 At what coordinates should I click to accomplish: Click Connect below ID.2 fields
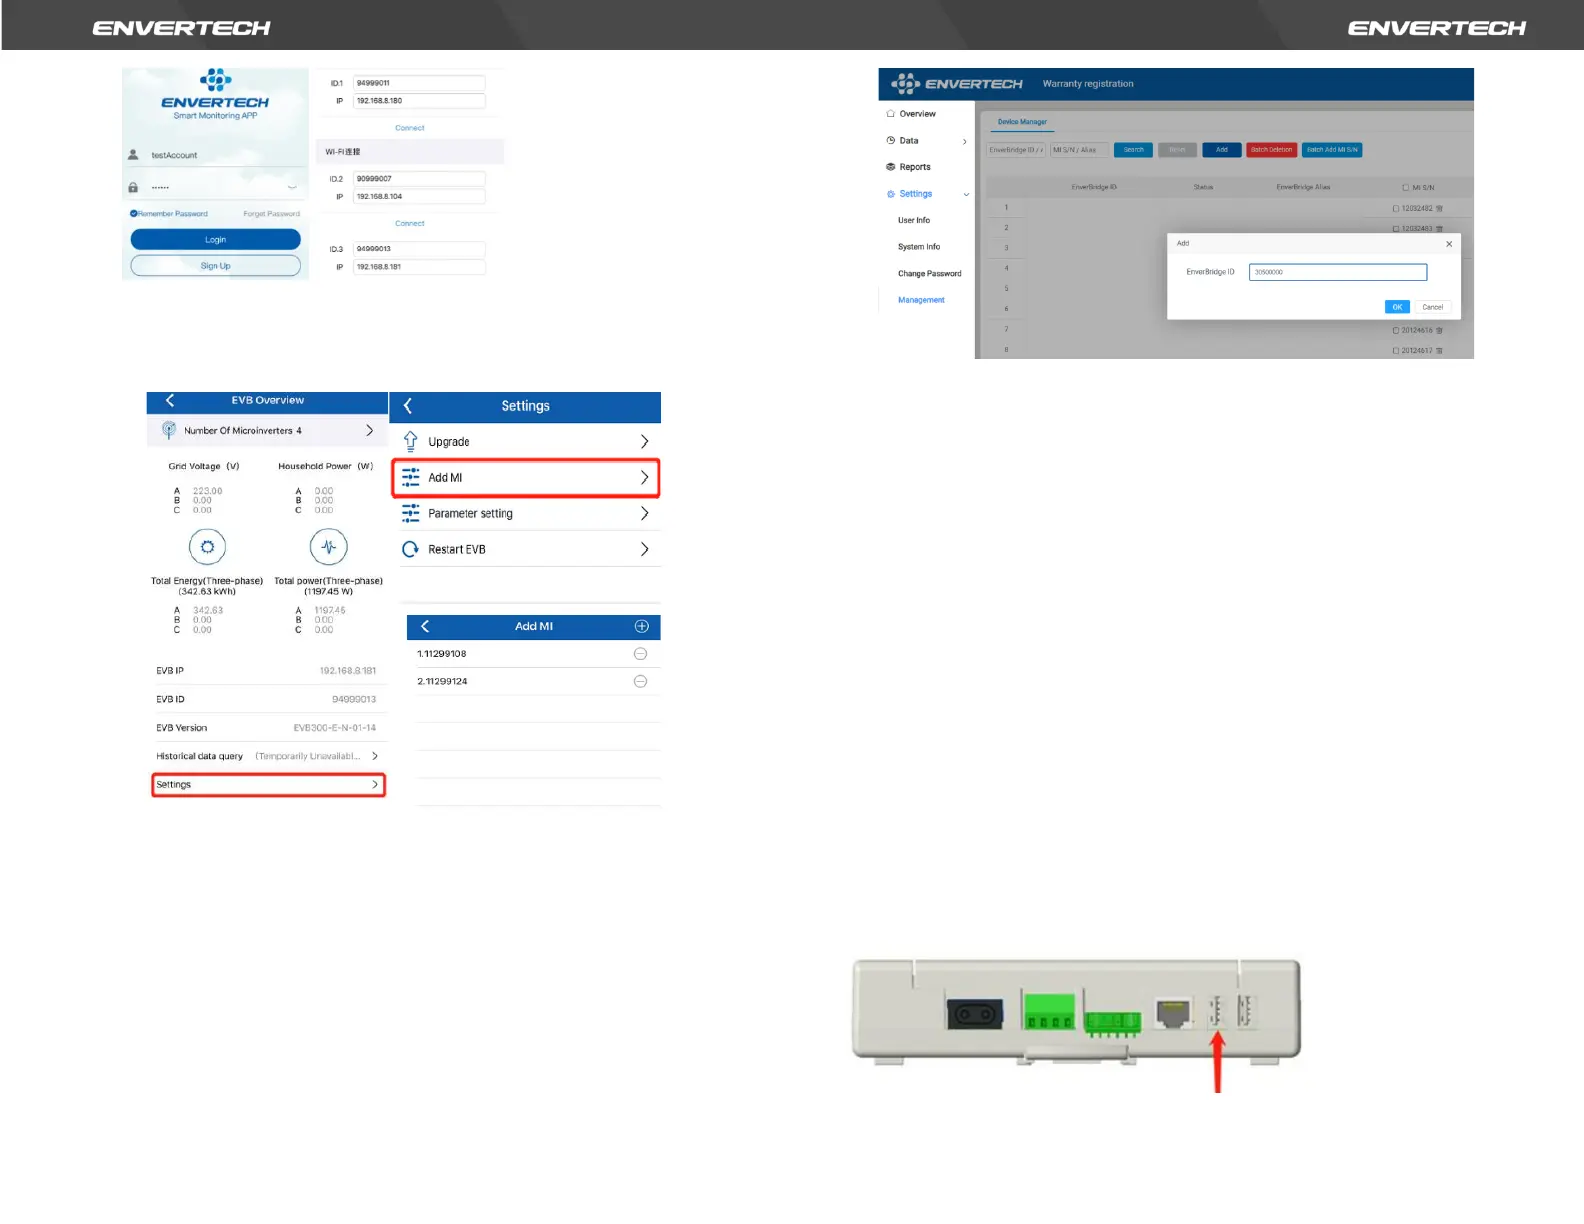point(410,223)
